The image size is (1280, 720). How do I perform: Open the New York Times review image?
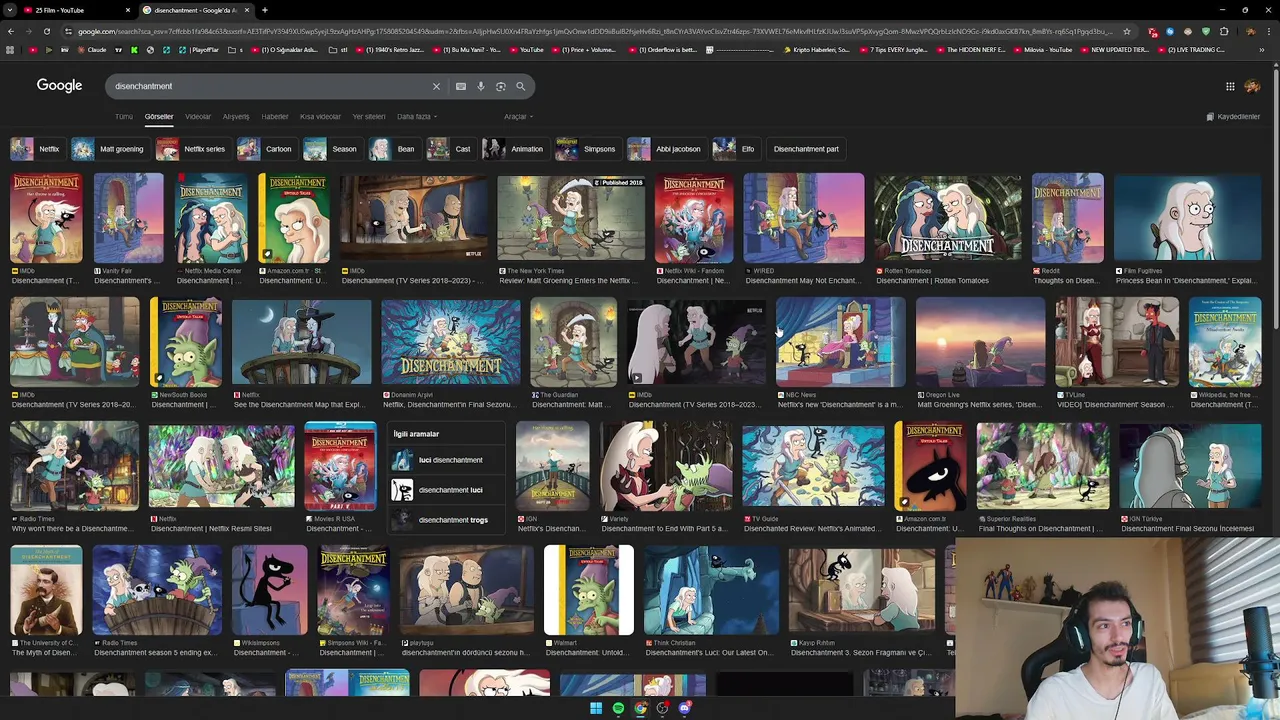[x=571, y=218]
